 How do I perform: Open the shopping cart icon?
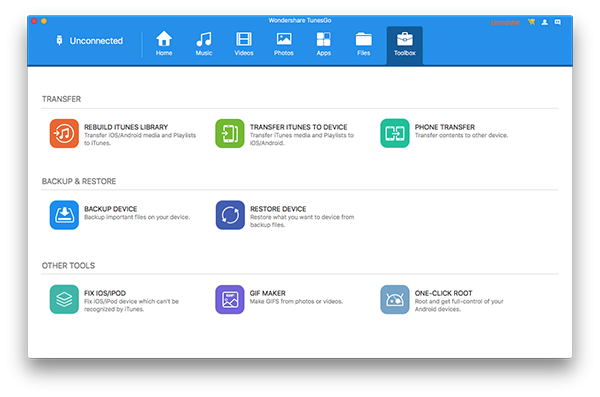531,22
